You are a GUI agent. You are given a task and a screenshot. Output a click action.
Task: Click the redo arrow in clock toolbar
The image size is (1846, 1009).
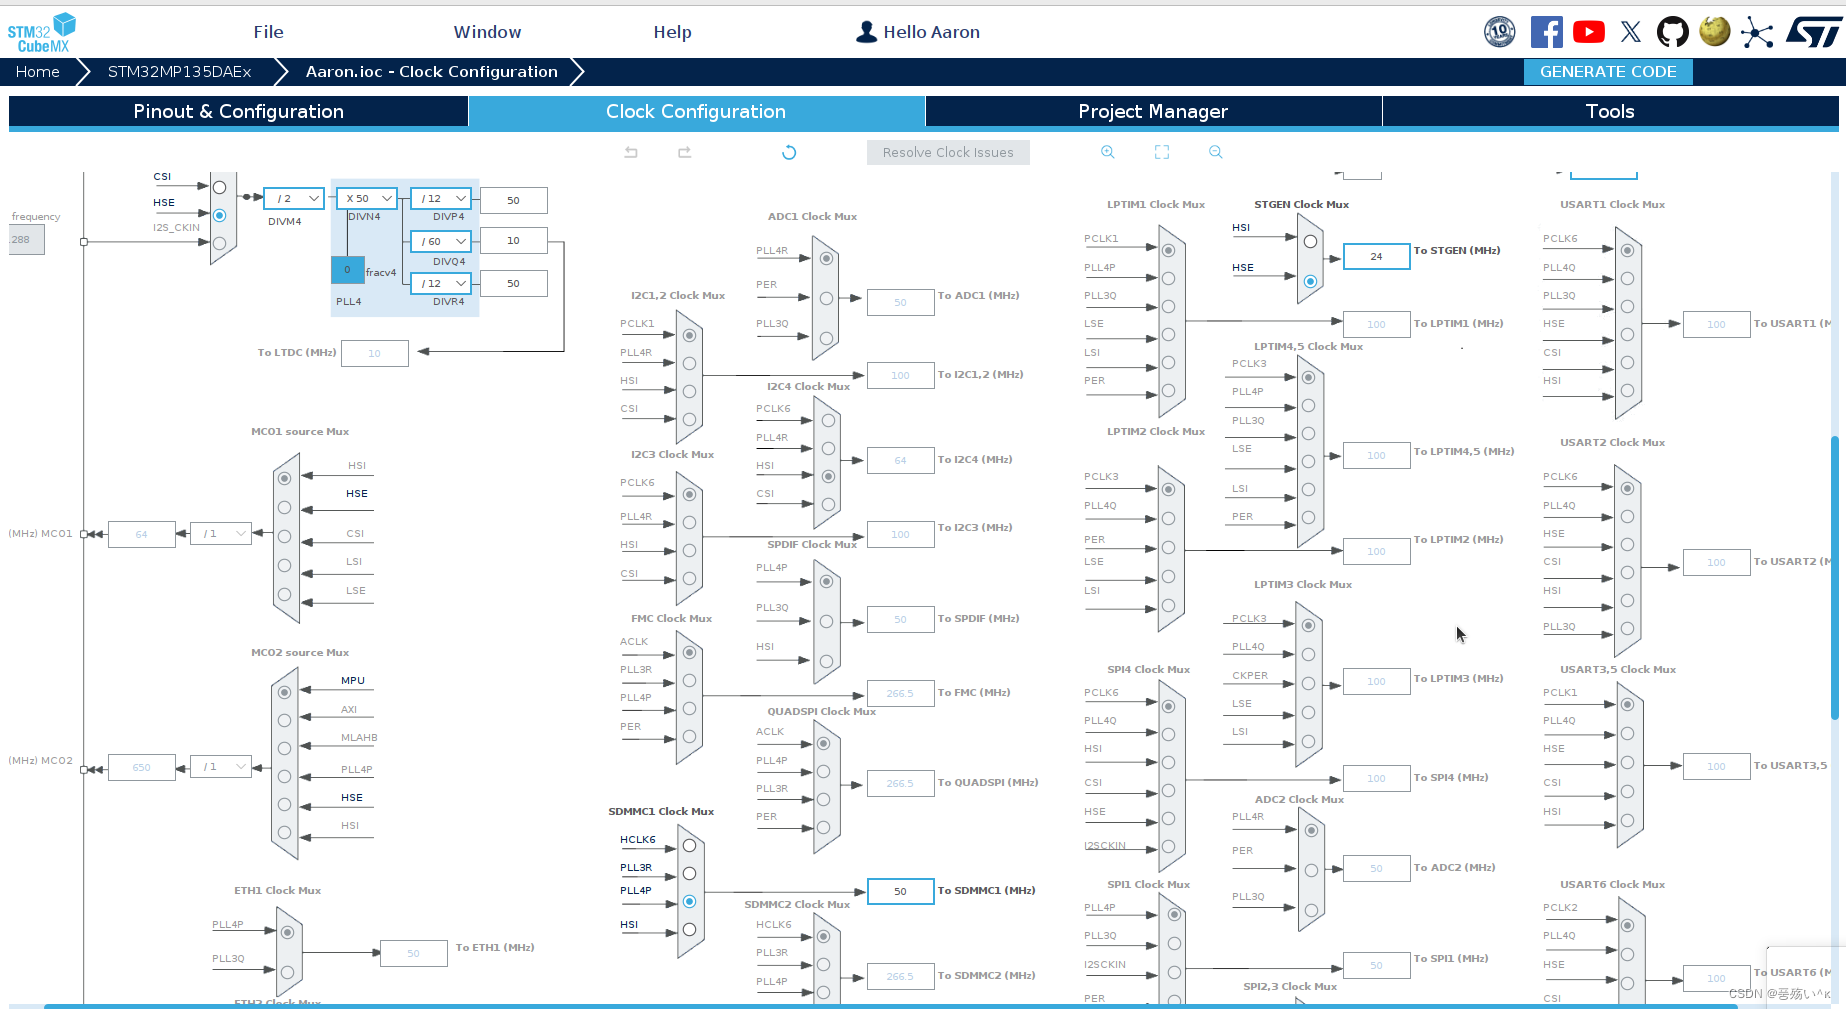tap(685, 152)
